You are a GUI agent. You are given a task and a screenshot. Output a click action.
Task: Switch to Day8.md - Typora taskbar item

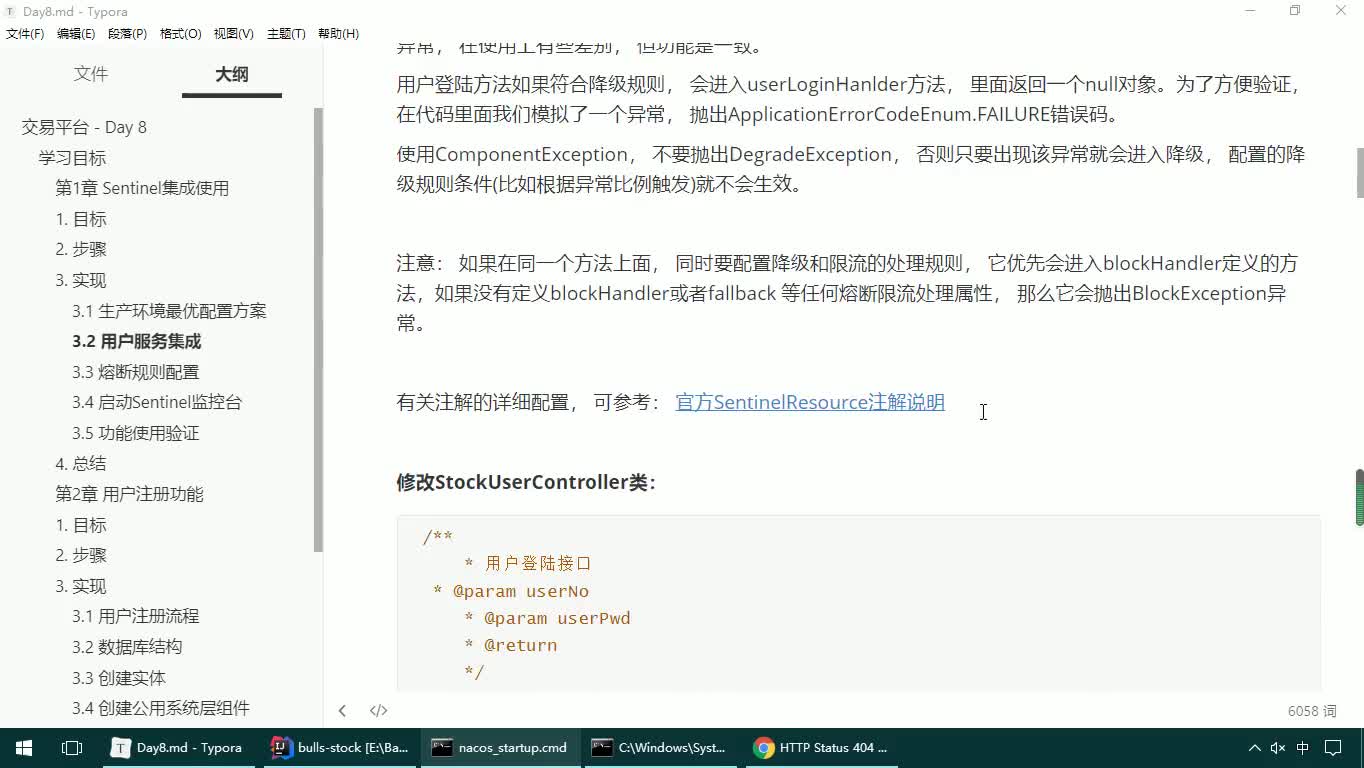[177, 748]
